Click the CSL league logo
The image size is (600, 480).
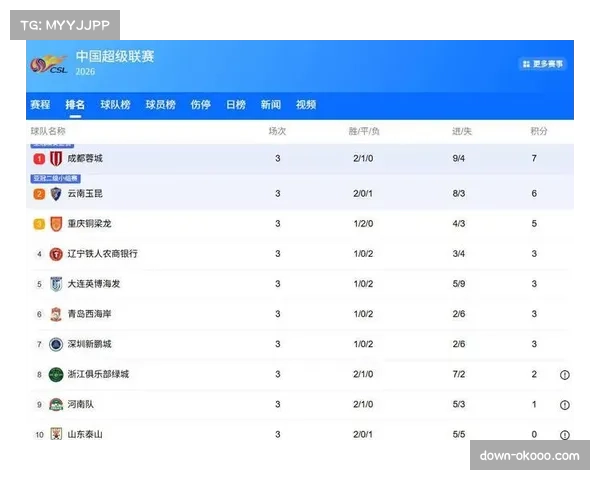tap(49, 64)
